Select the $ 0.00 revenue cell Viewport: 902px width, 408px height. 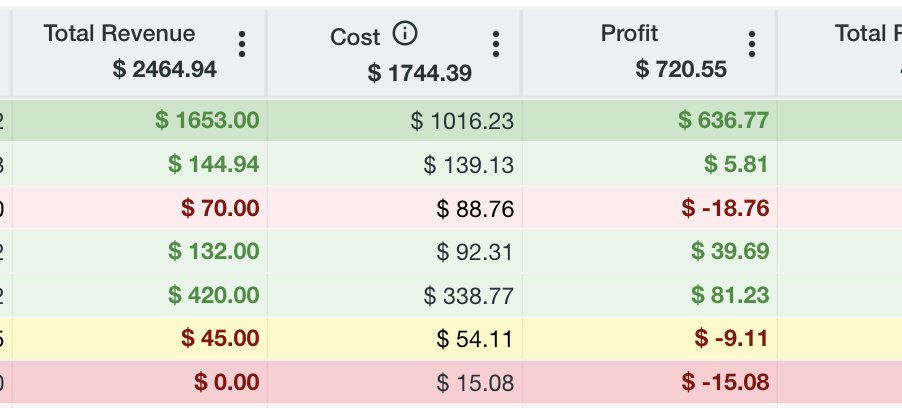139,382
